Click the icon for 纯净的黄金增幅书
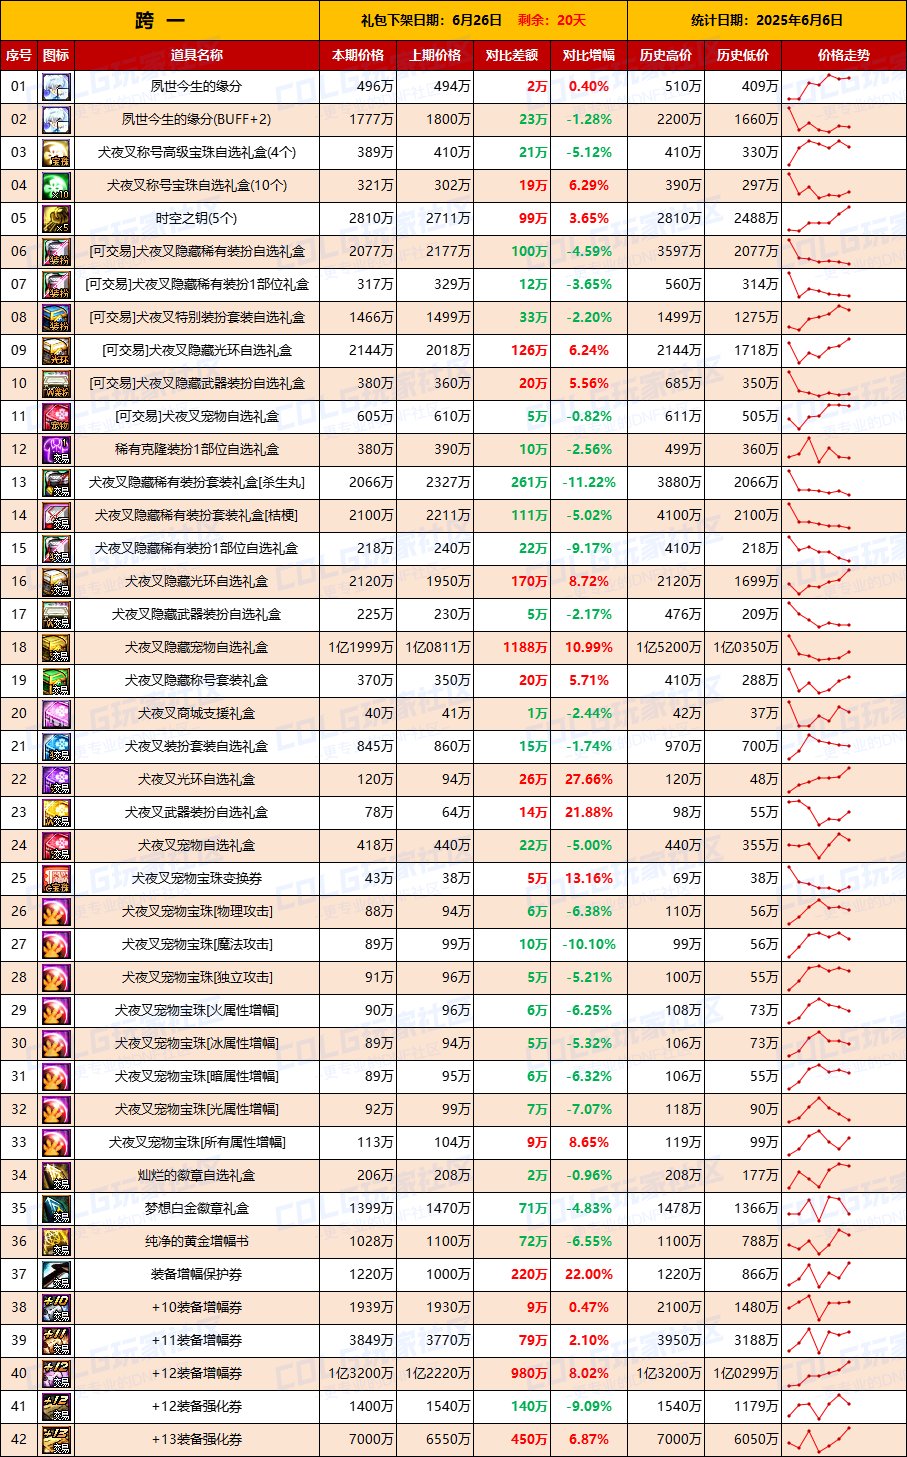This screenshot has width=907, height=1457. click(56, 1242)
